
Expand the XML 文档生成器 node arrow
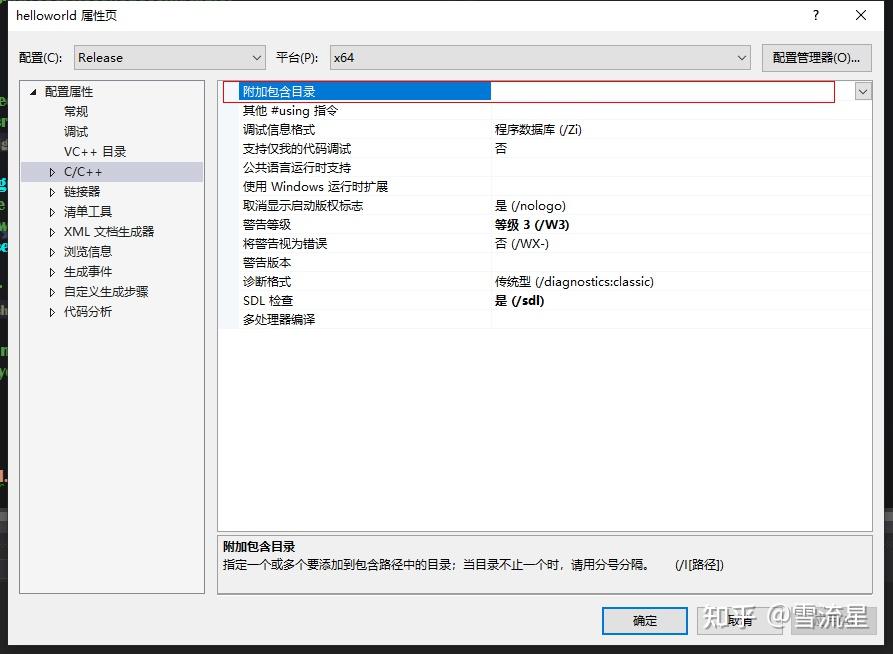[x=52, y=232]
